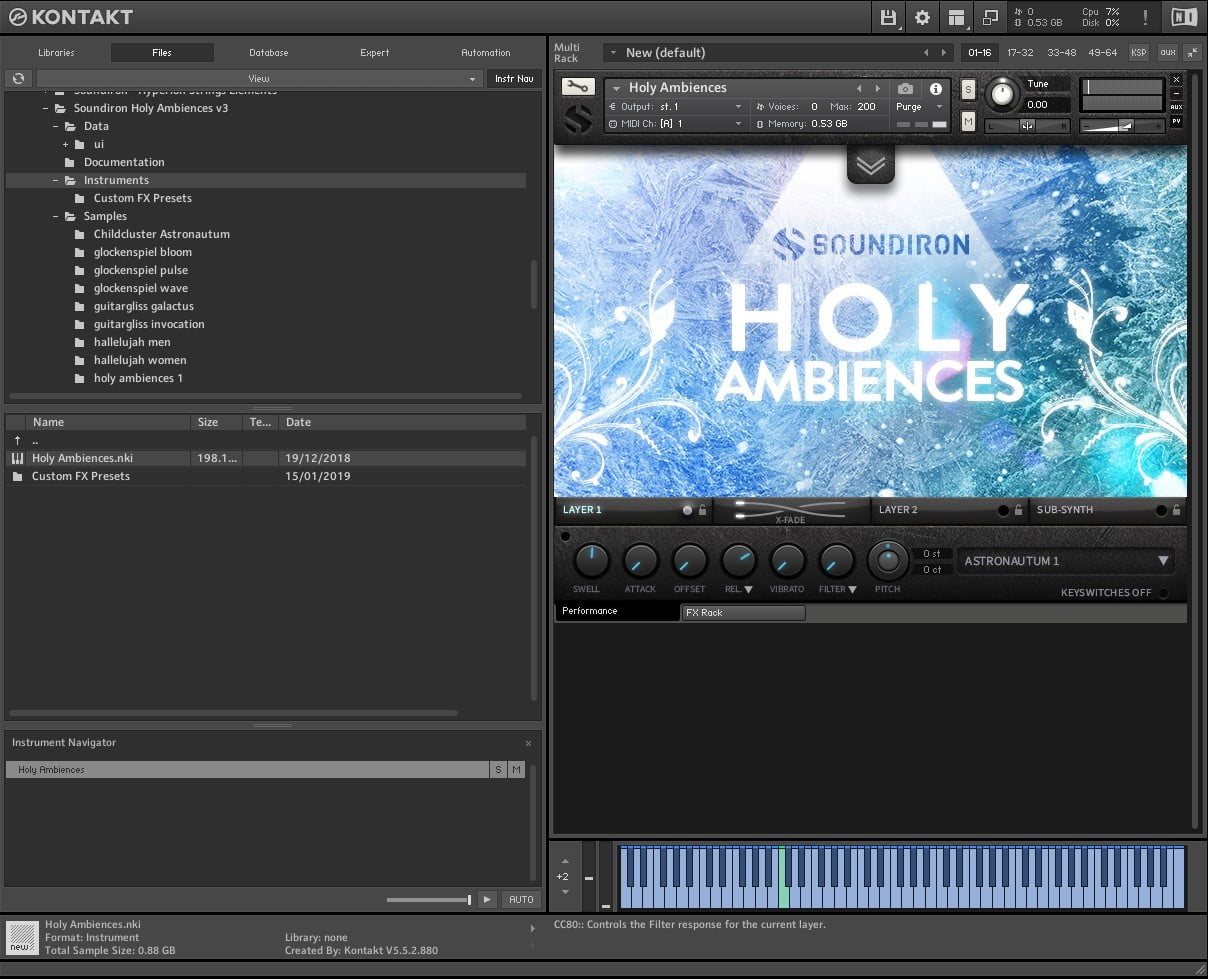Open the Files save/load menu icon

888,17
